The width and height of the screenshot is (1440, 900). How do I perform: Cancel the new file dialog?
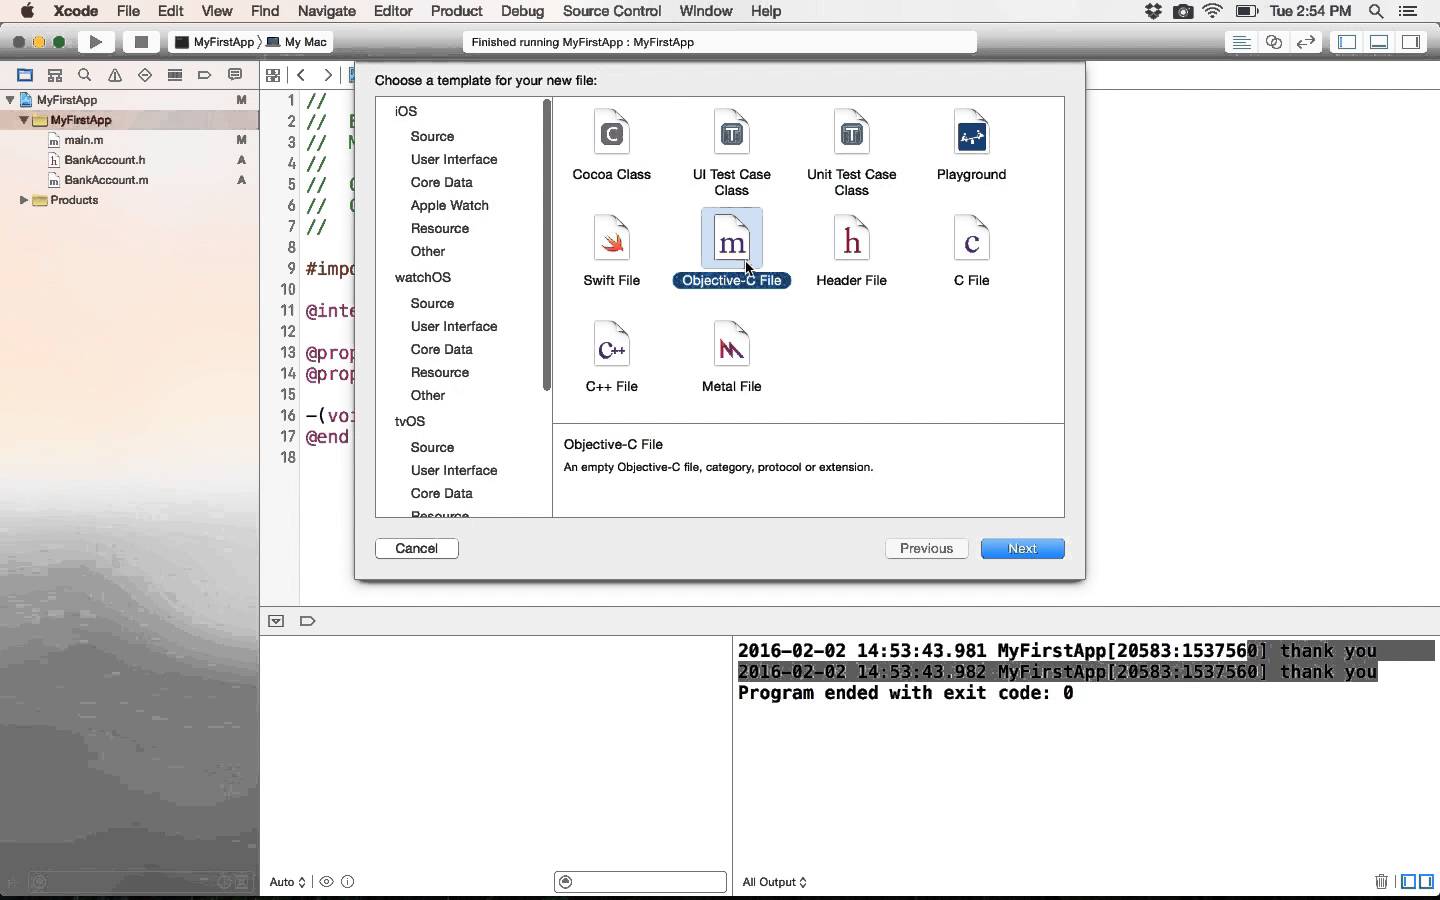click(417, 548)
